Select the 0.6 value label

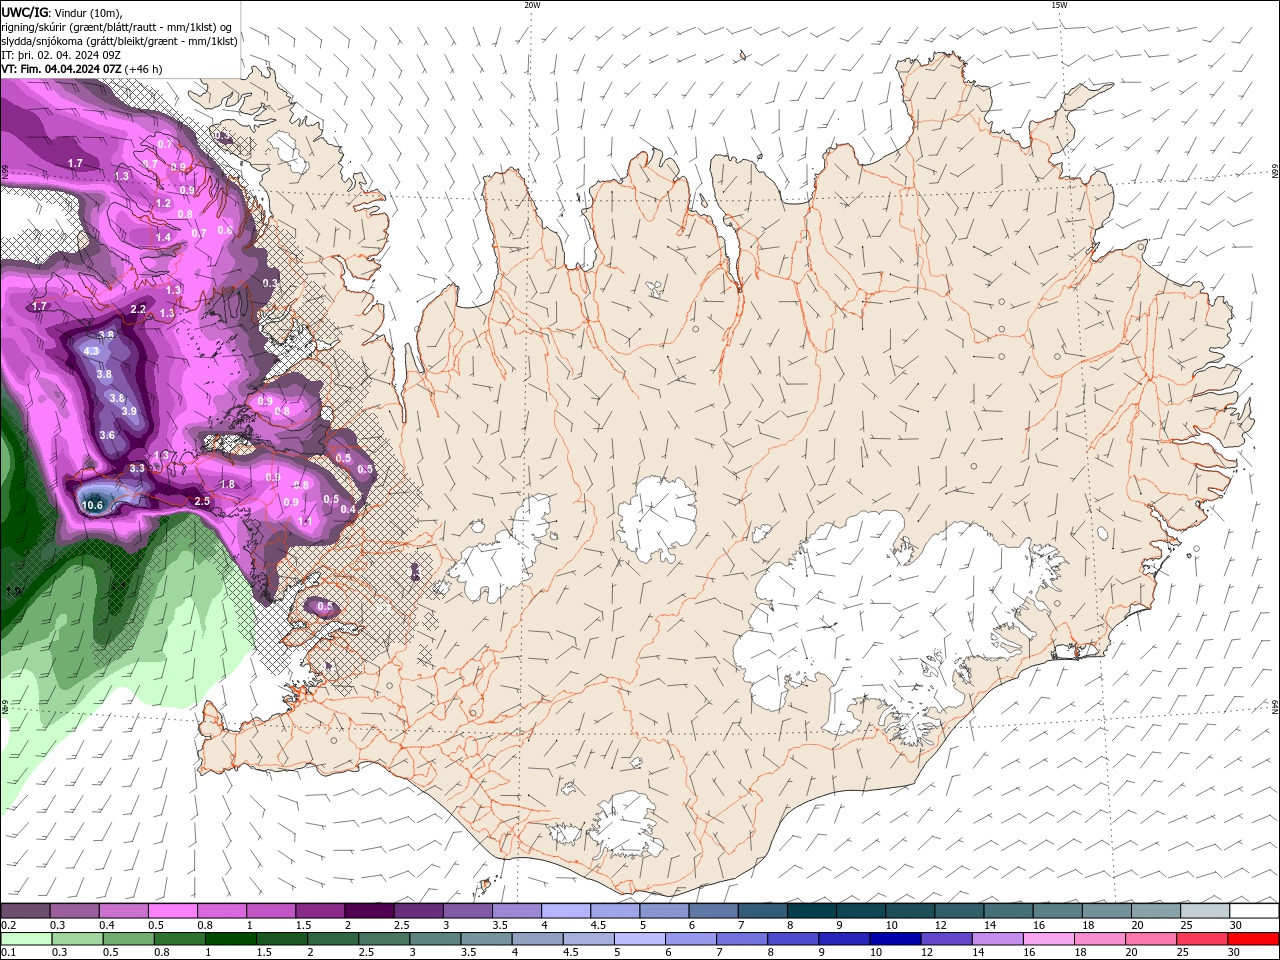click(x=225, y=230)
